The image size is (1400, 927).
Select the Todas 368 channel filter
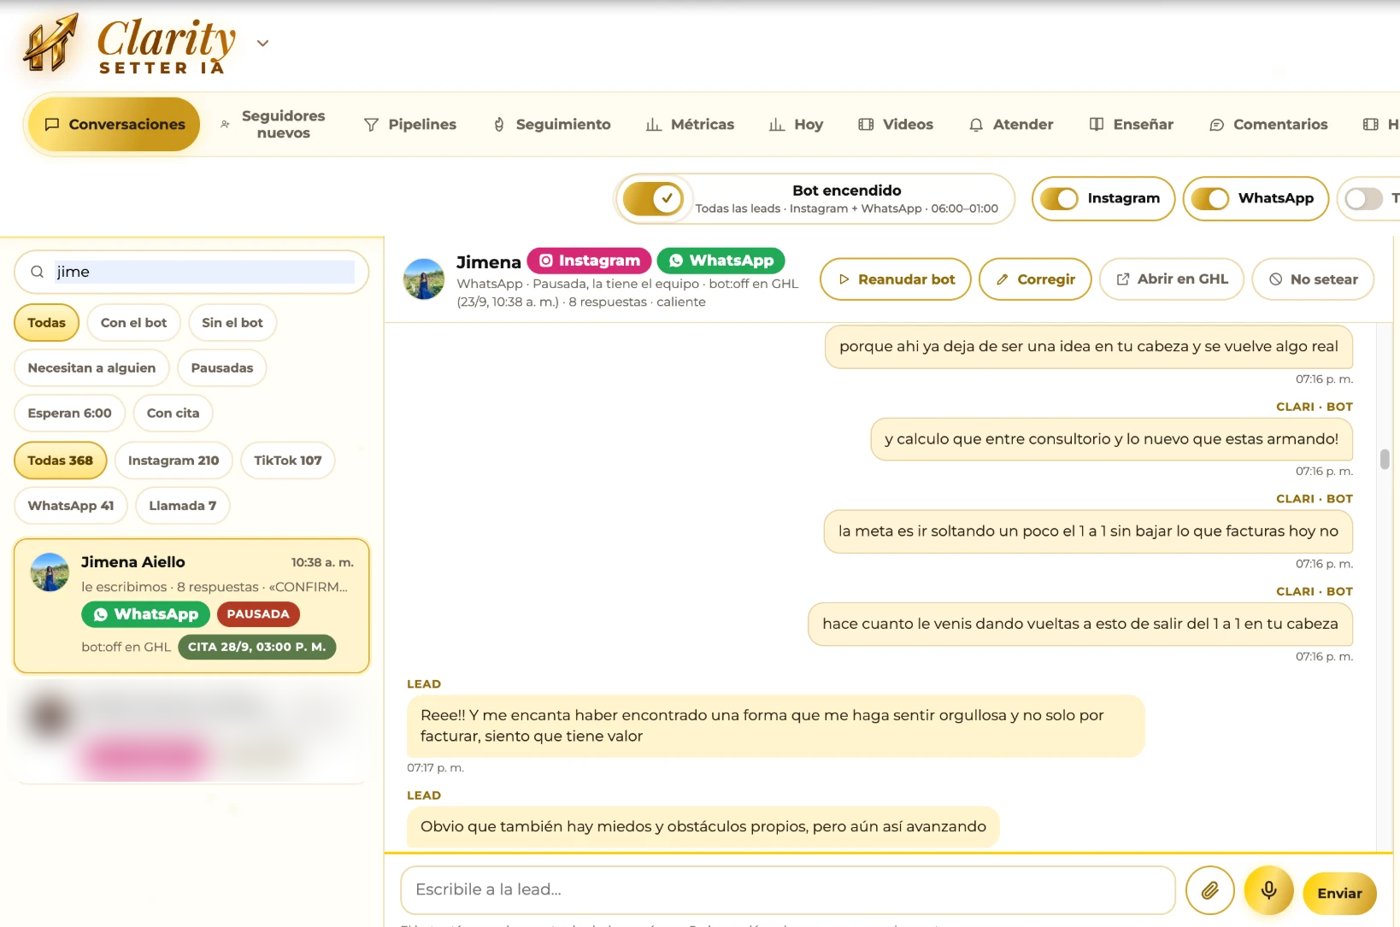[x=60, y=461]
